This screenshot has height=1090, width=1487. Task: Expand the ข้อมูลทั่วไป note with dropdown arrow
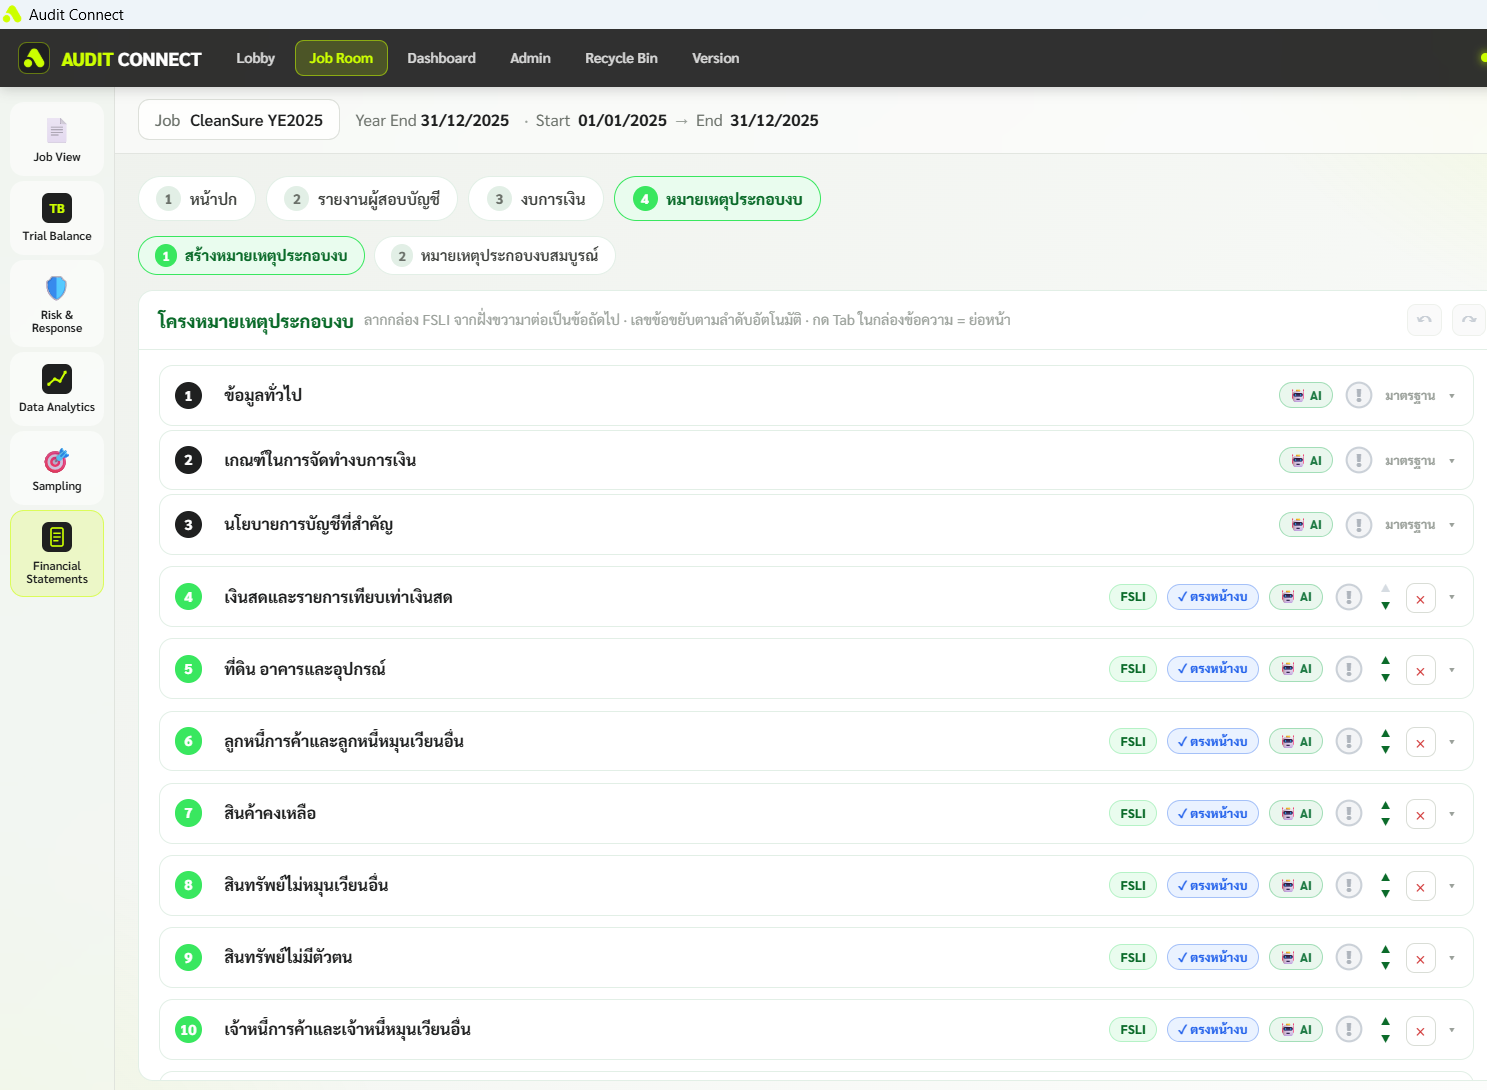[1452, 396]
